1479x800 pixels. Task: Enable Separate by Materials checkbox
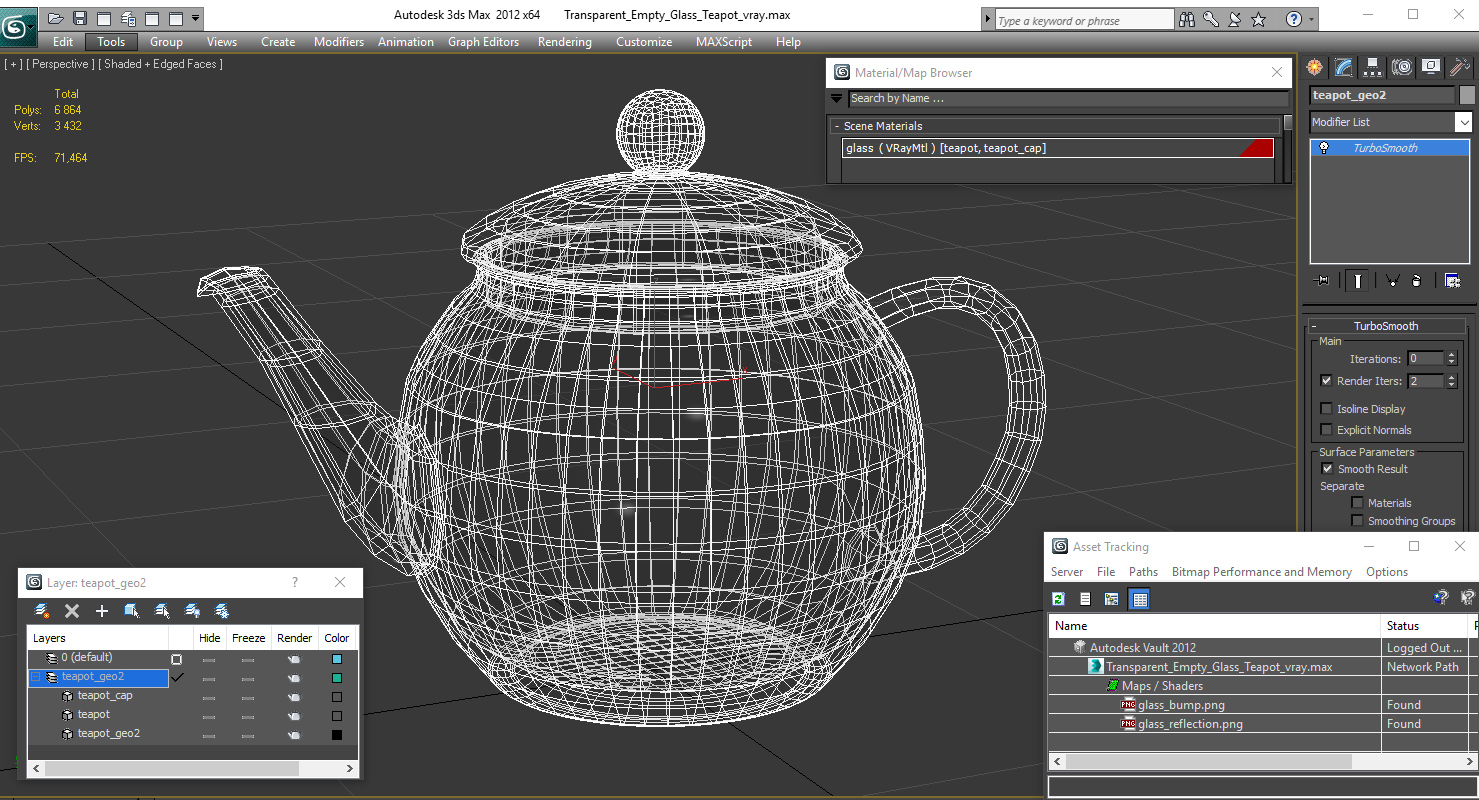coord(1357,503)
